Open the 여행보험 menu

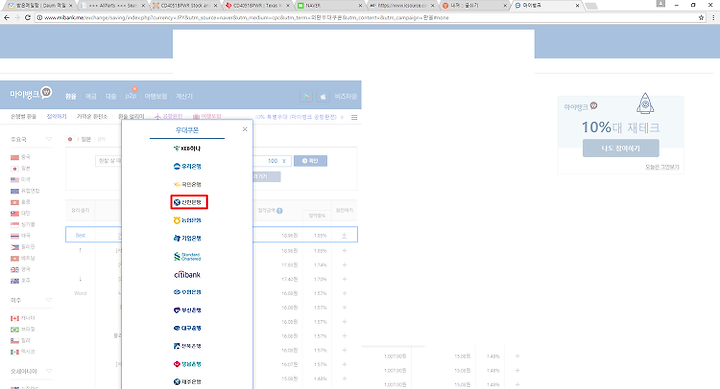pyautogui.click(x=156, y=96)
